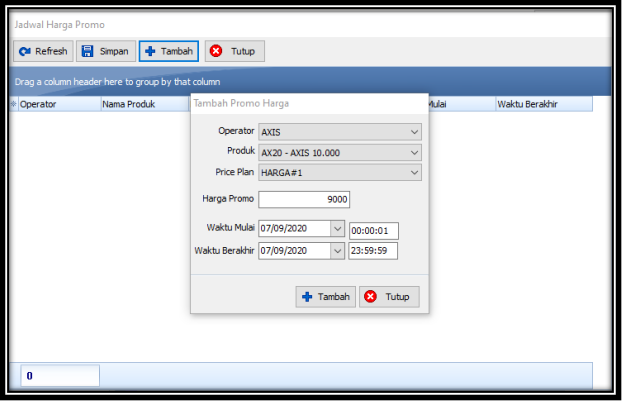Click the Waktu Mulai date text field
This screenshot has height=401, width=622.
293,229
